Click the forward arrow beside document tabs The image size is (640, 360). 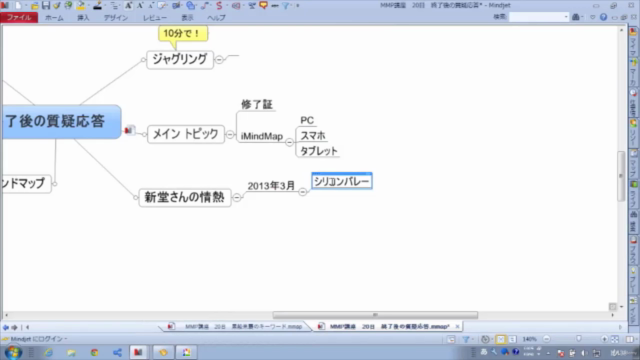tap(14, 327)
